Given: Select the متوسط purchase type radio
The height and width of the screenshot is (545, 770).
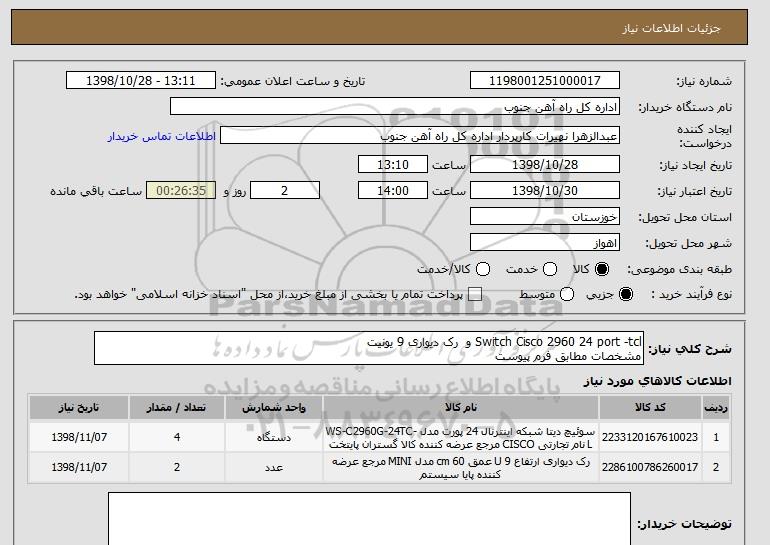Looking at the screenshot, I should pyautogui.click(x=567, y=294).
